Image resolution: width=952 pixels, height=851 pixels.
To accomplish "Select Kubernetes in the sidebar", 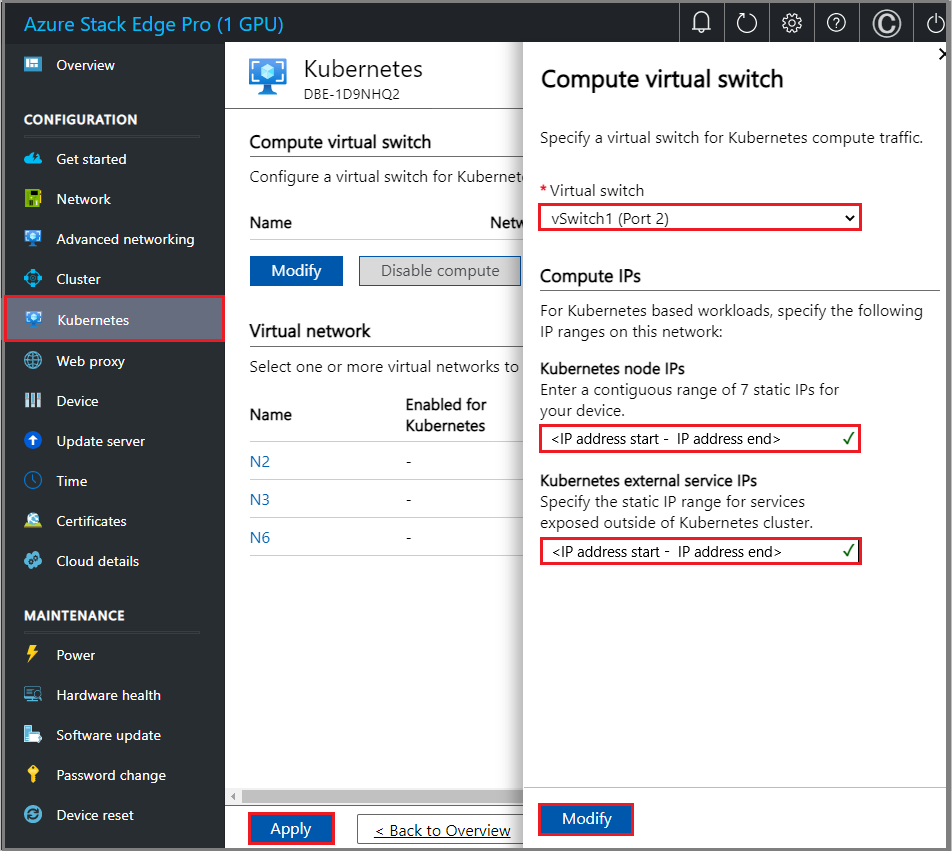I will [x=115, y=319].
